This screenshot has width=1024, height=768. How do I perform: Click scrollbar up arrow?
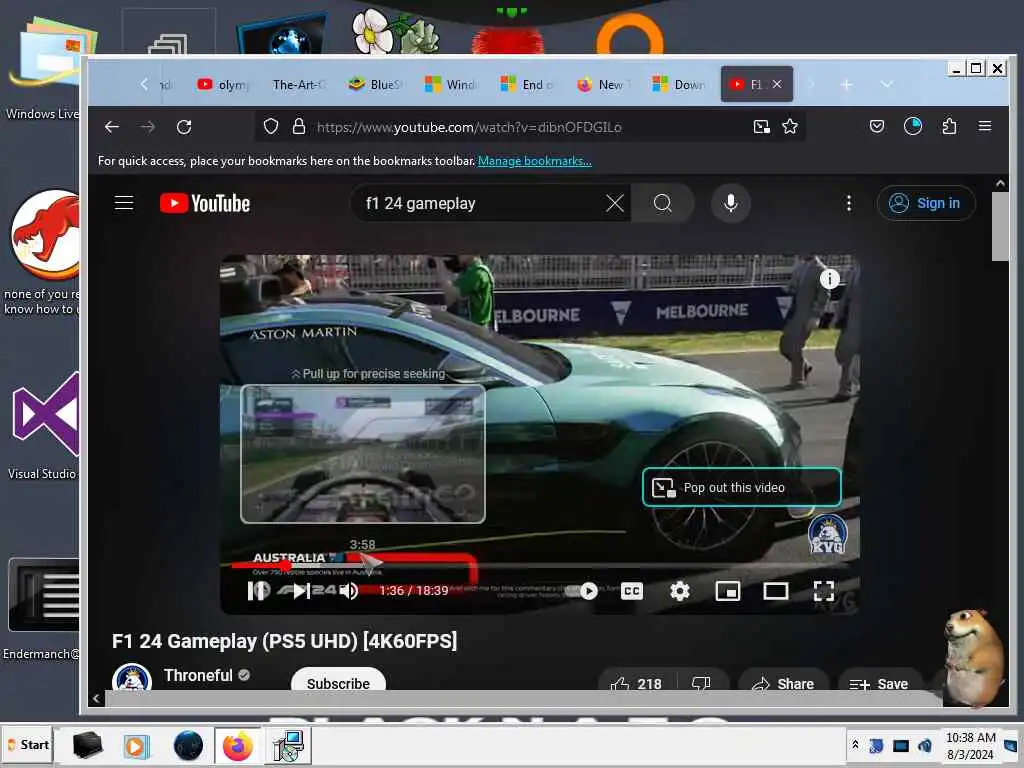point(1000,184)
